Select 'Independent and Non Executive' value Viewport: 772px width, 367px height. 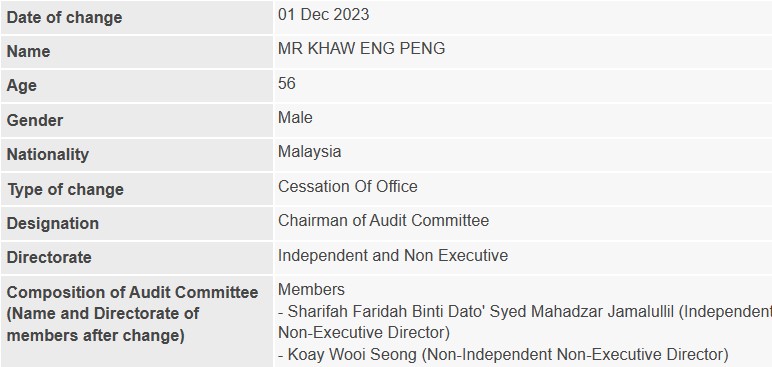(393, 255)
